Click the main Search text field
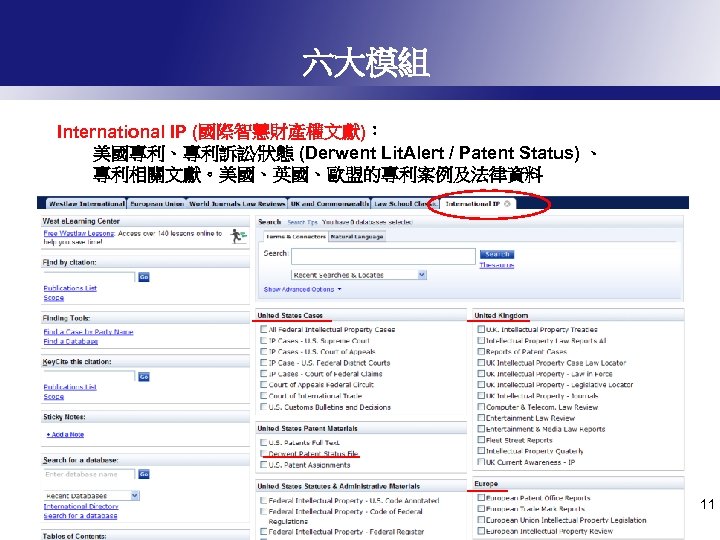 pyautogui.click(x=383, y=256)
